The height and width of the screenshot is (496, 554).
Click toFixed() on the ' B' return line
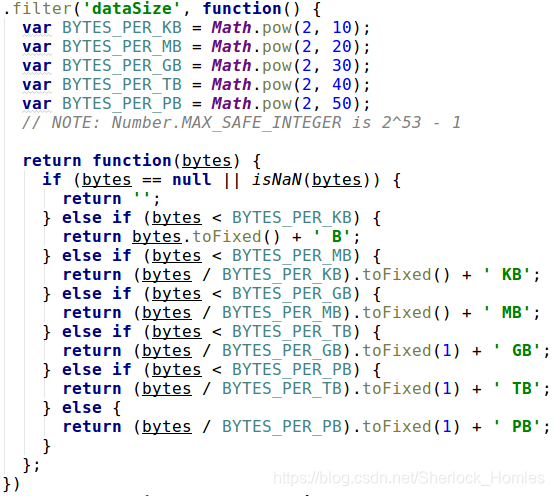click(x=236, y=237)
